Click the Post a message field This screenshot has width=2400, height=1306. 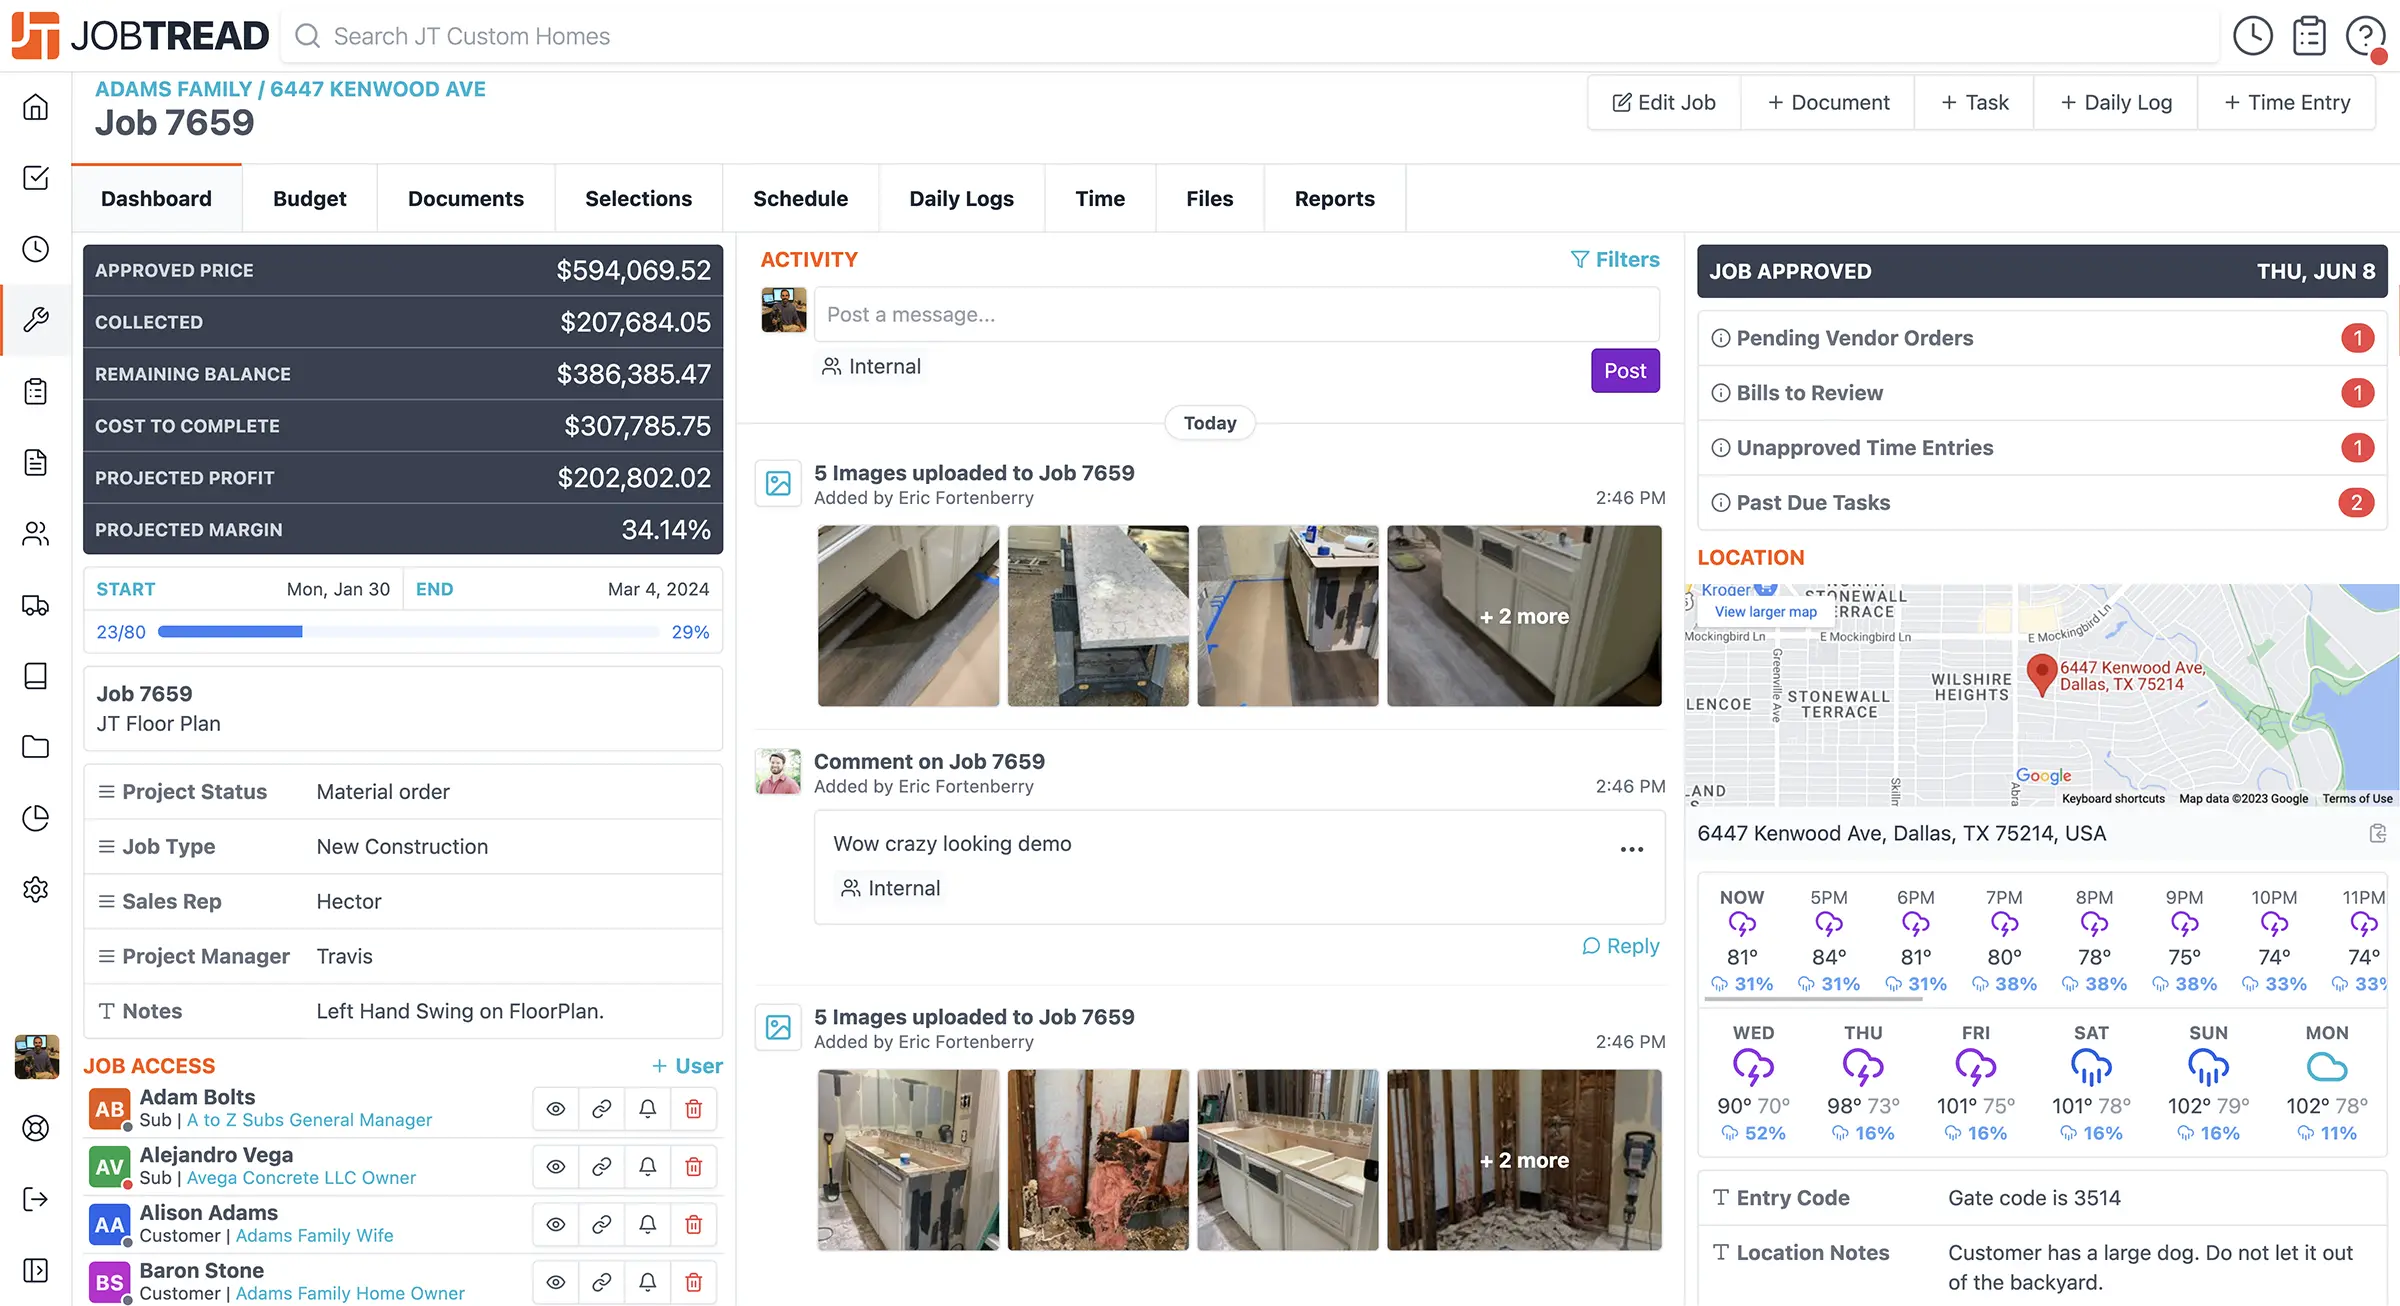pos(1236,315)
